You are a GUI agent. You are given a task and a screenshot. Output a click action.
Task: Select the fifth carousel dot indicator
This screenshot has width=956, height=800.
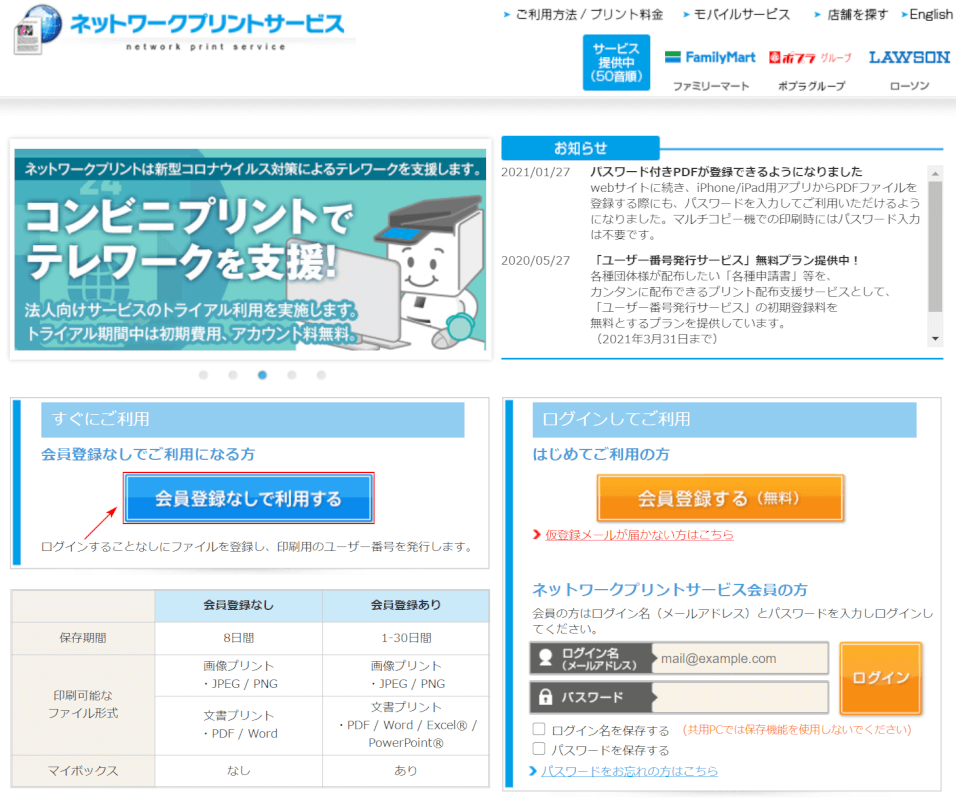tap(321, 375)
